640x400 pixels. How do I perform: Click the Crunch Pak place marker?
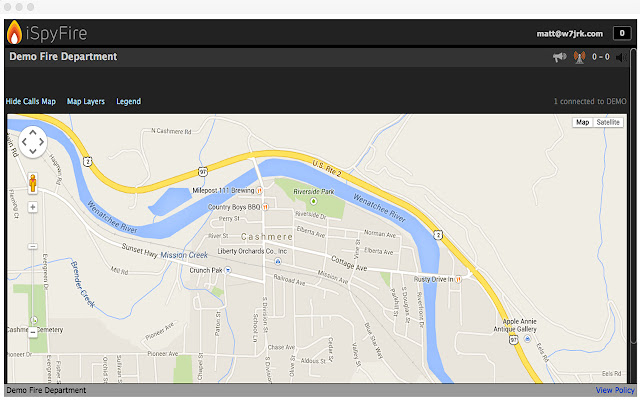pyautogui.click(x=228, y=270)
